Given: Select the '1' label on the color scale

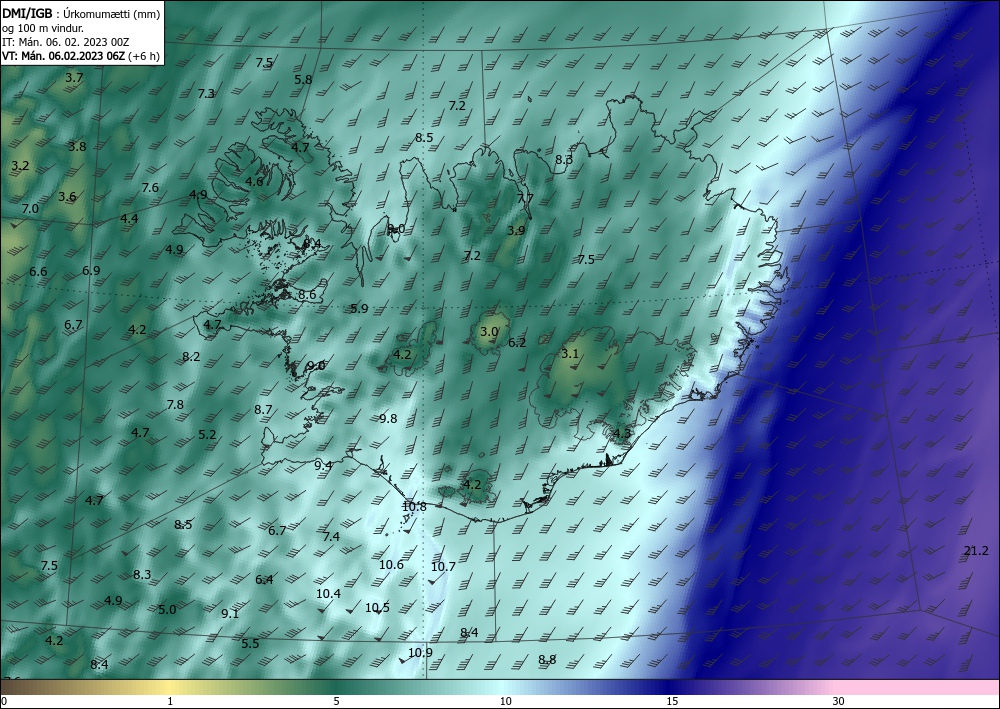Looking at the screenshot, I should 170,702.
